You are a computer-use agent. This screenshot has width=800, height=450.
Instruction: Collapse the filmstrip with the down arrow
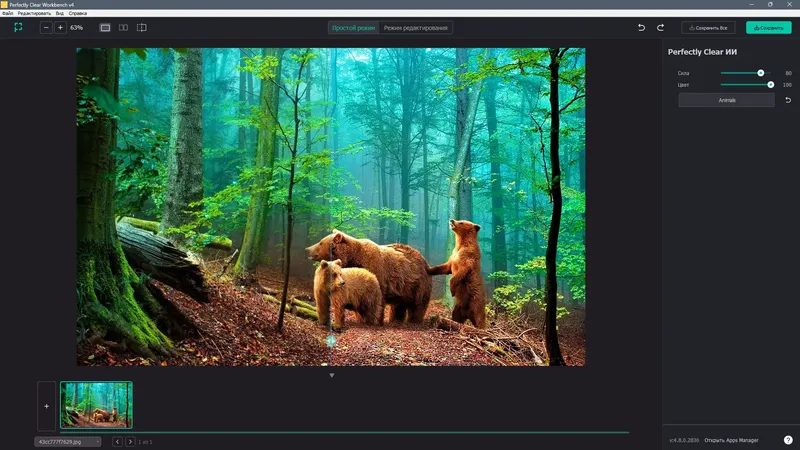coord(332,376)
